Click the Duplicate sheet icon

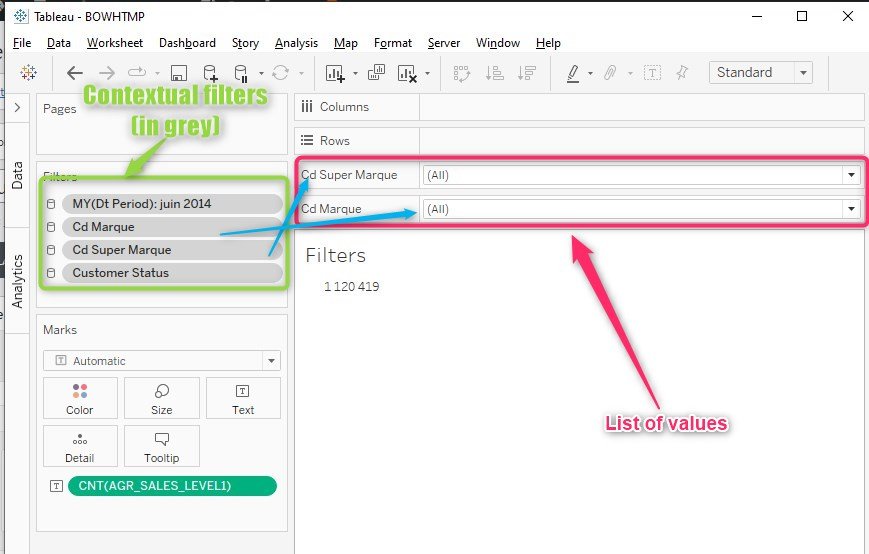click(376, 73)
